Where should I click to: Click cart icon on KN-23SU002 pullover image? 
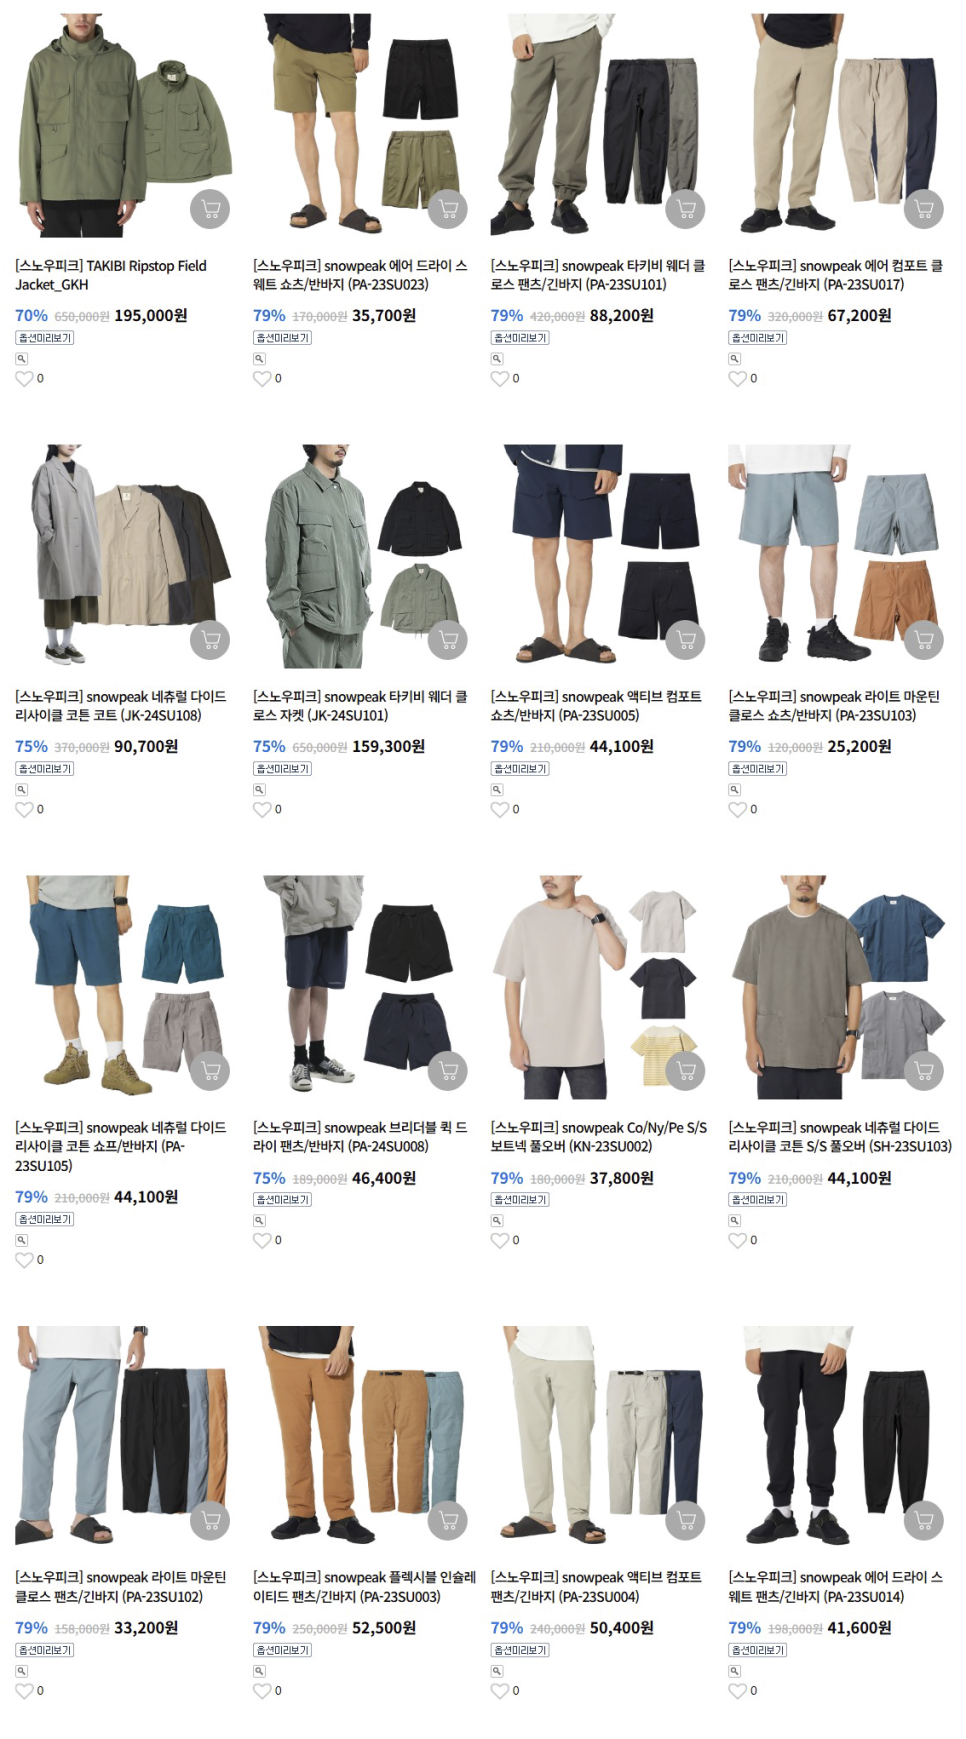pos(686,1071)
